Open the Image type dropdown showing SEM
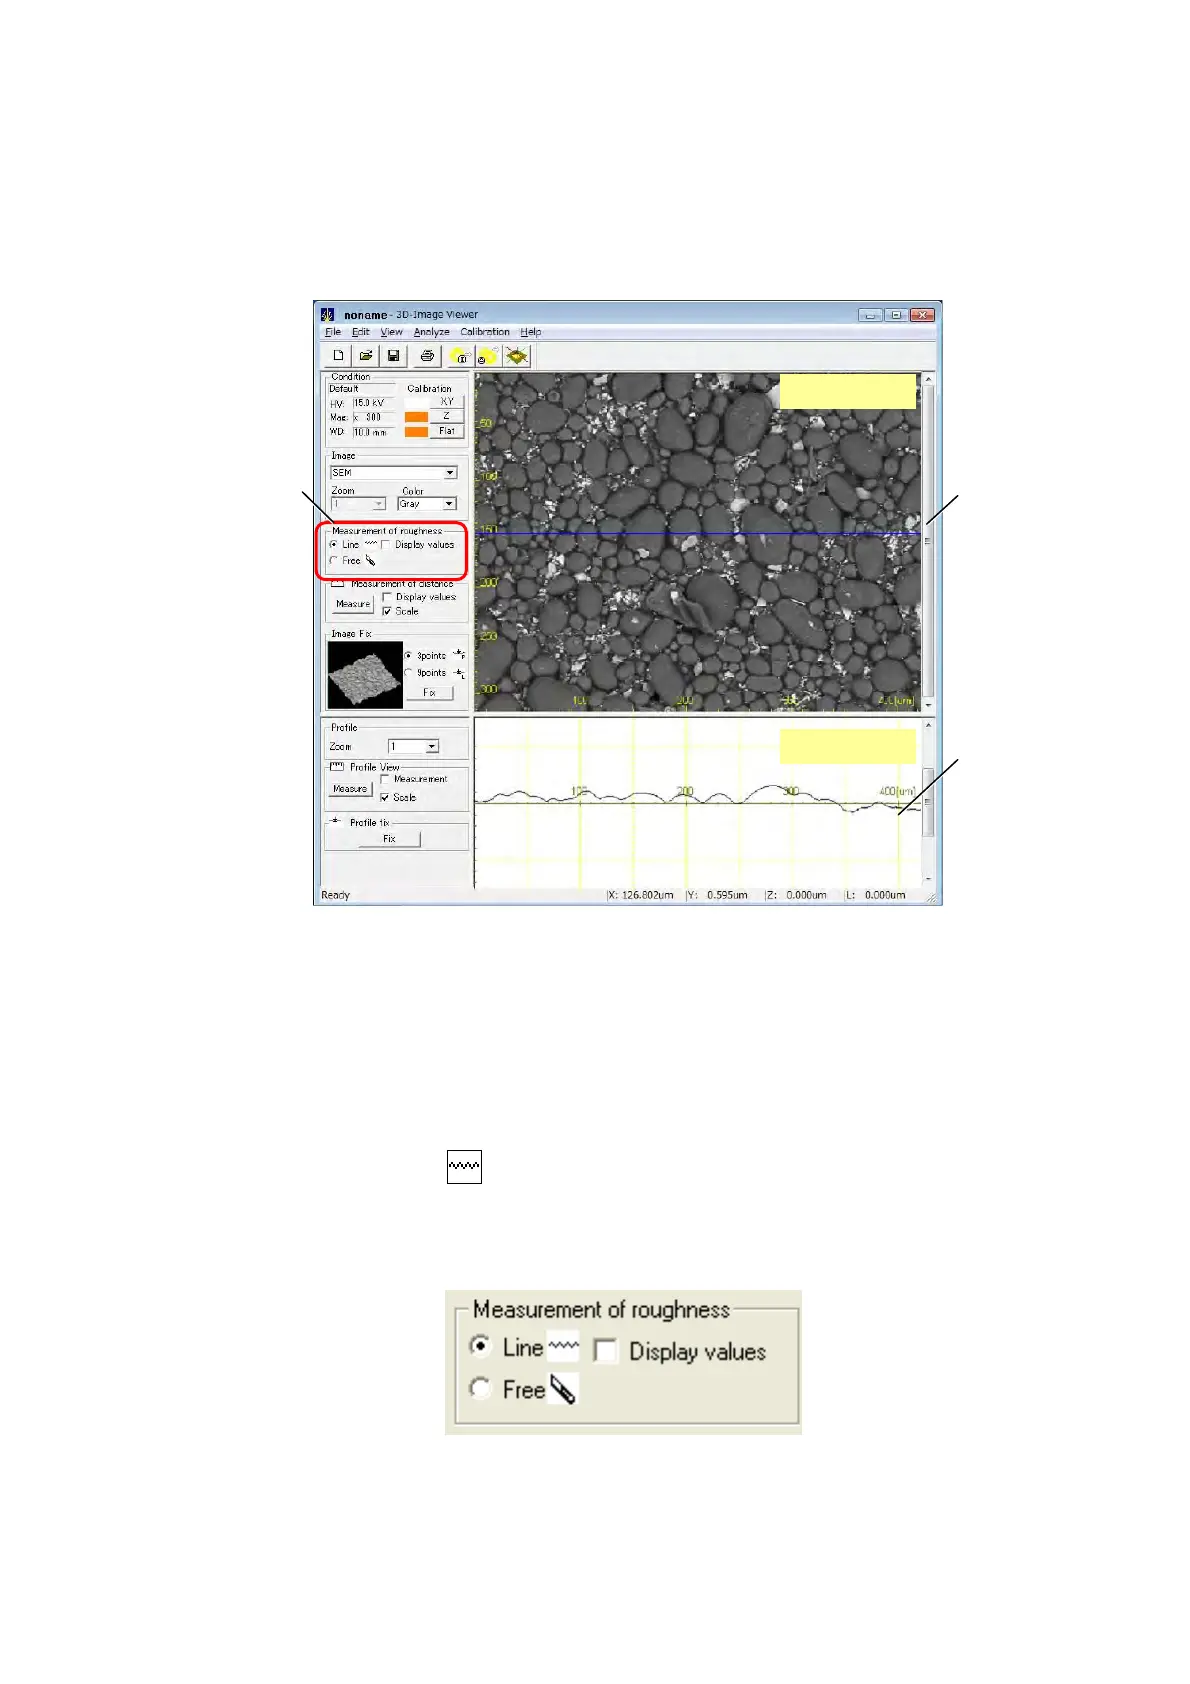Image resolution: width=1190 pixels, height=1684 pixels. pyautogui.click(x=449, y=473)
